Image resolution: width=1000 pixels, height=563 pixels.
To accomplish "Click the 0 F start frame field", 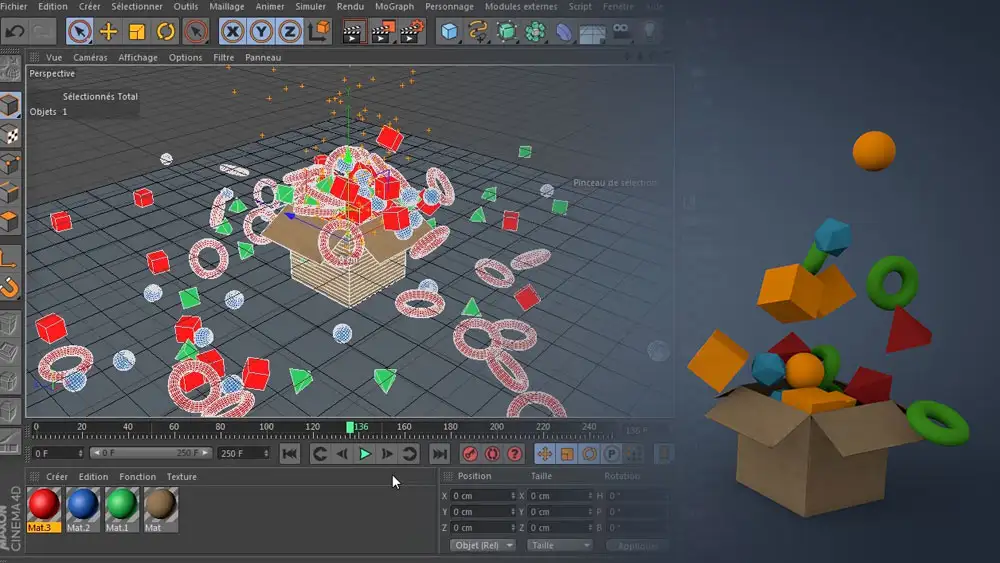I will click(x=58, y=453).
